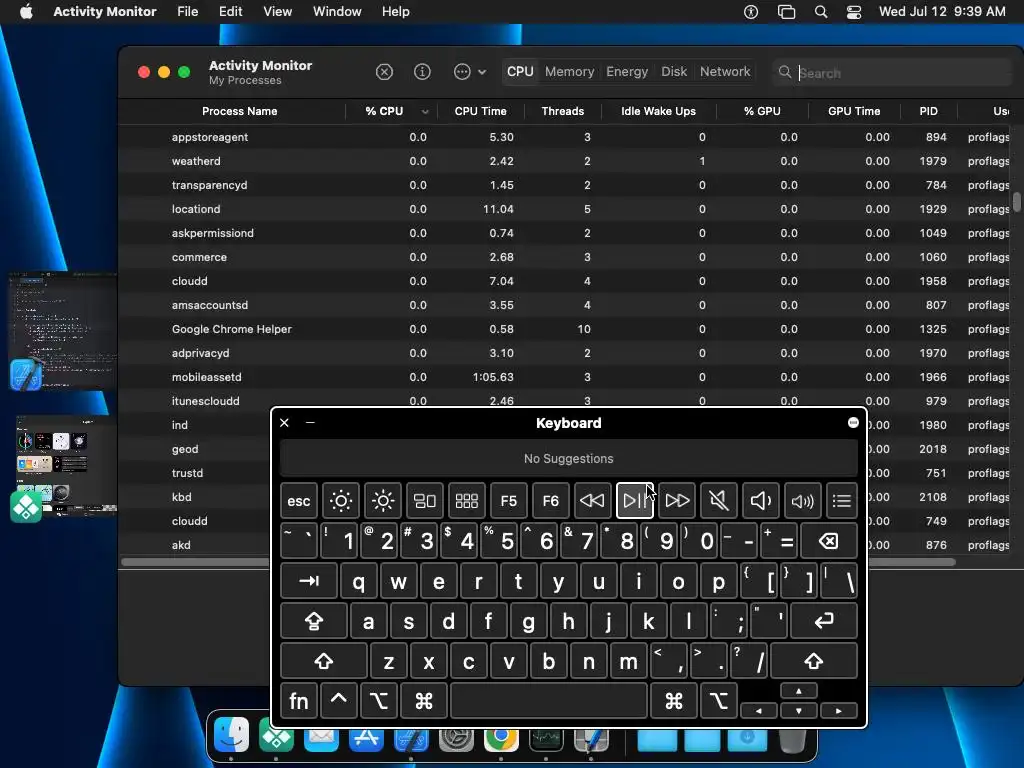Sort by the Process Name column header
This screenshot has height=768, width=1024.
240,111
